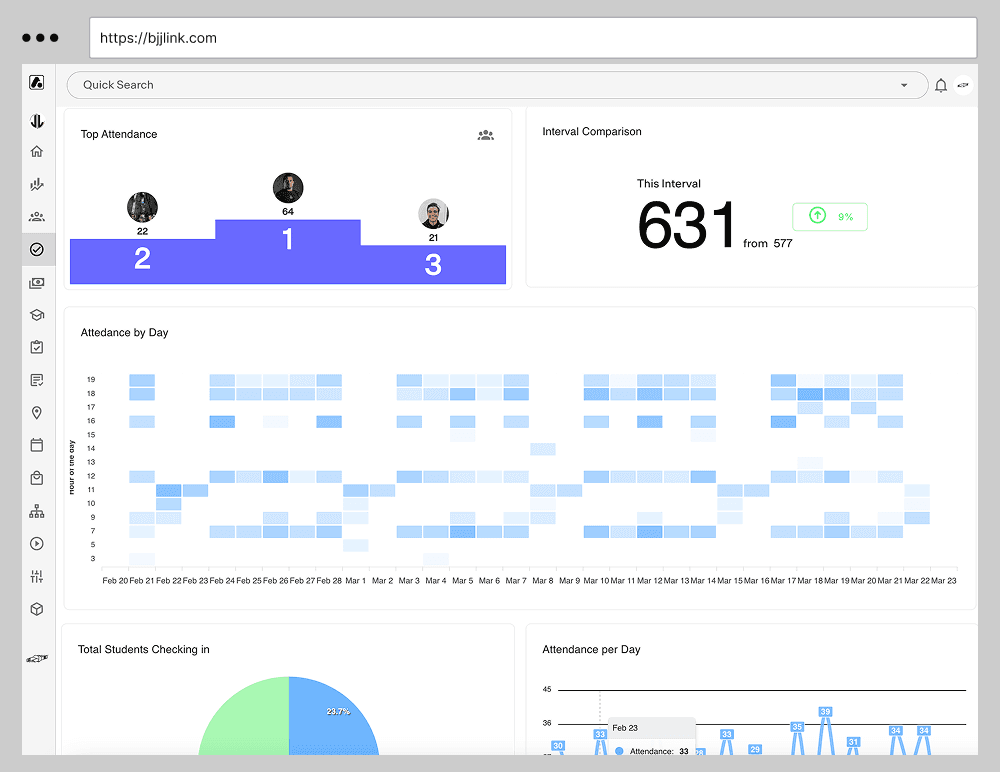Open the filter sliders sidebar icon
This screenshot has width=1000, height=772.
click(37, 576)
